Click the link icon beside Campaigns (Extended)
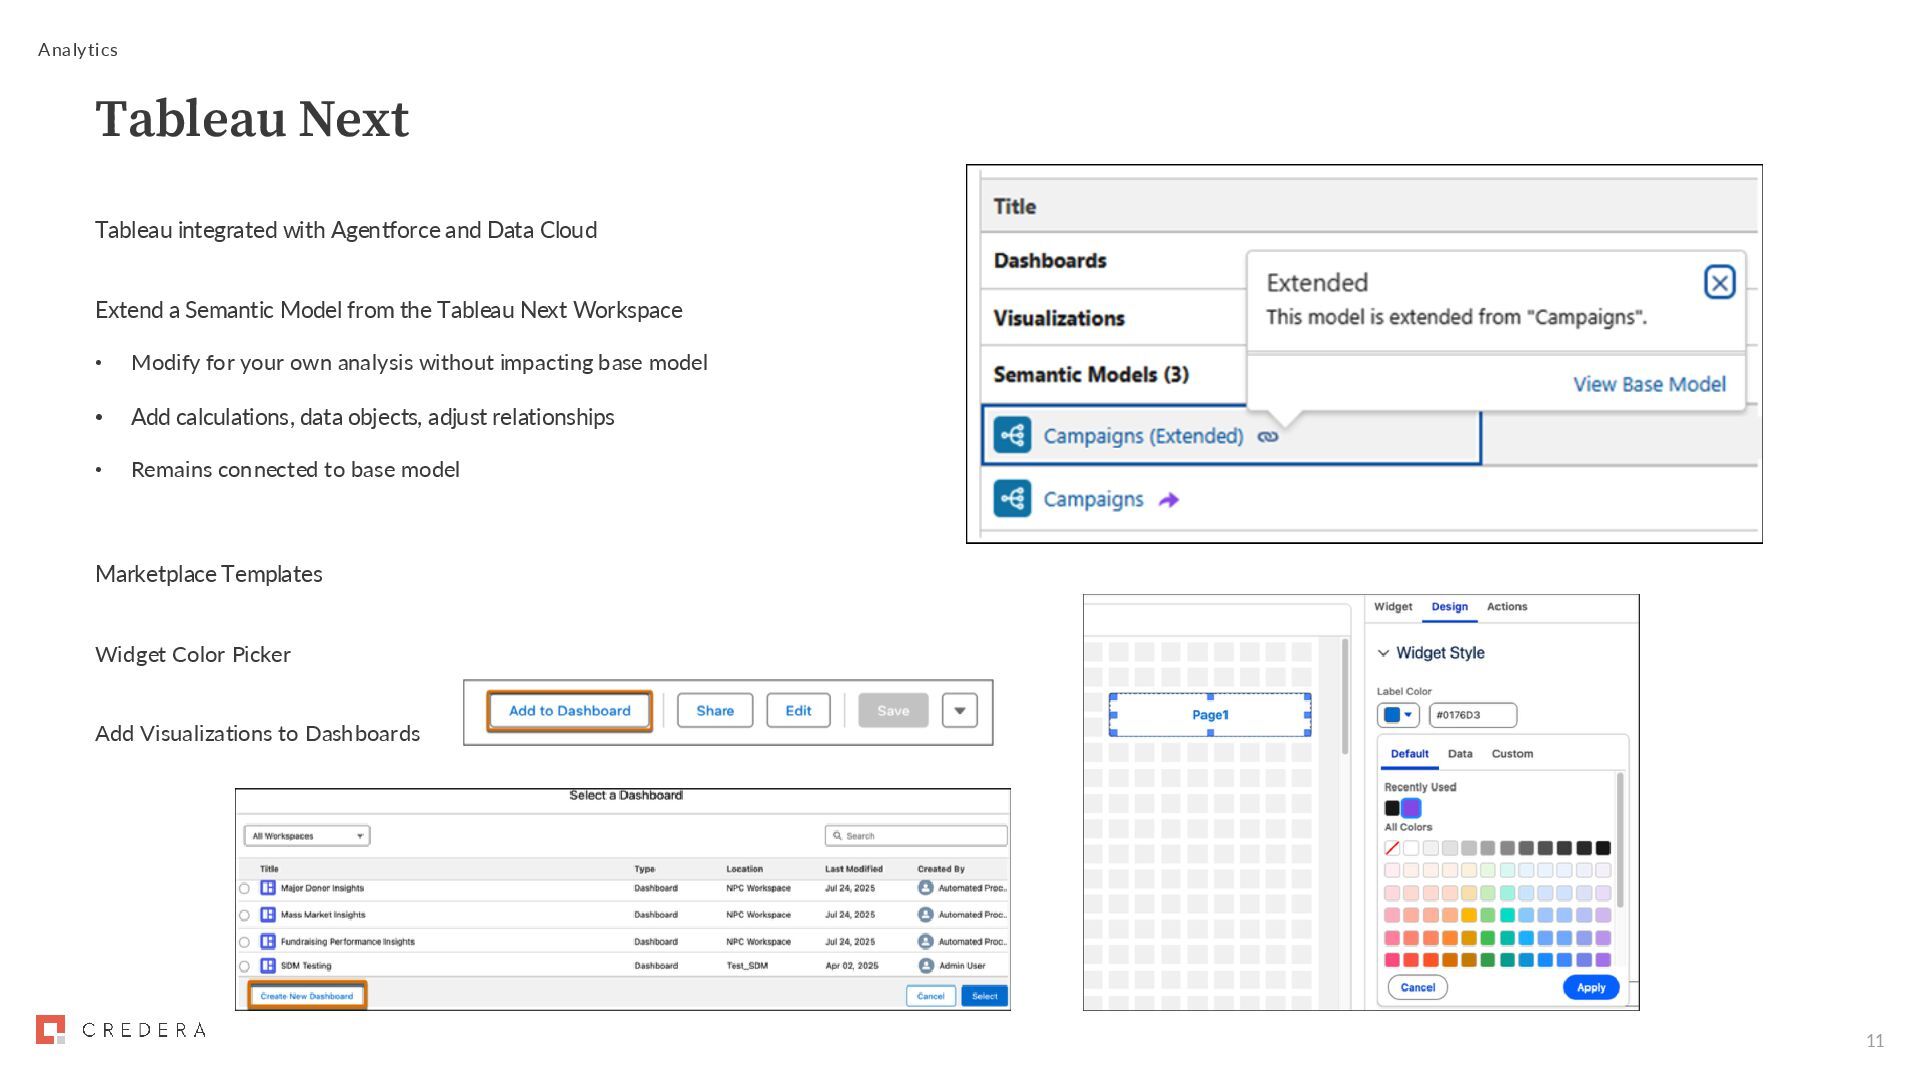Viewport: 1920px width, 1080px height. pos(1267,437)
